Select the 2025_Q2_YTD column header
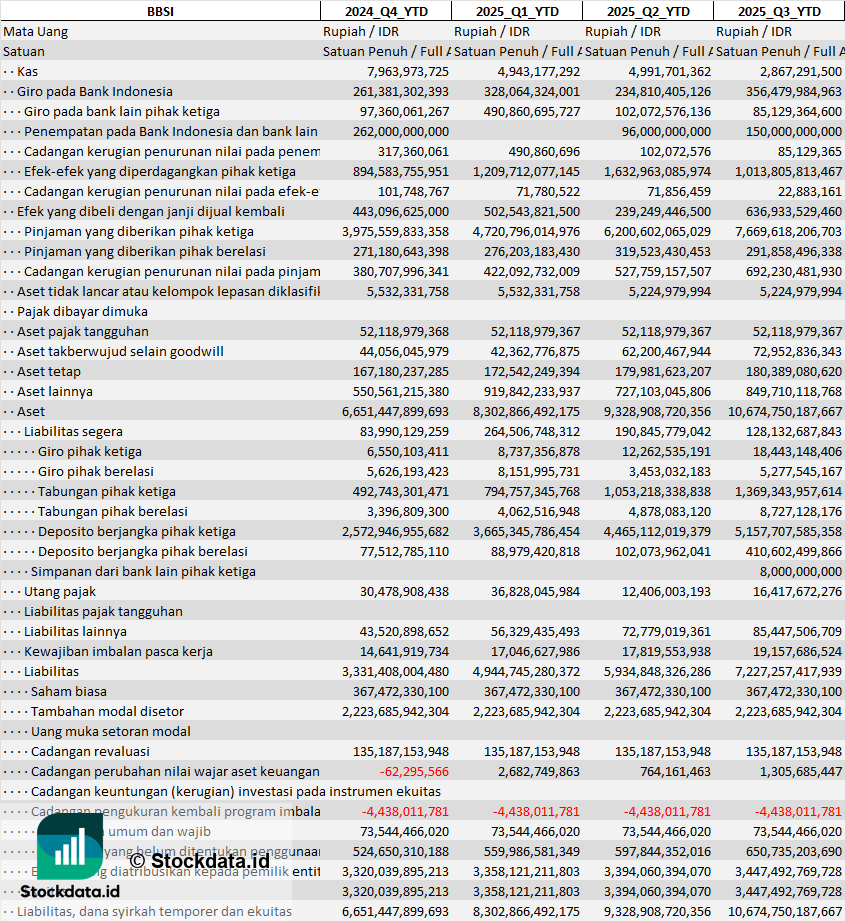This screenshot has height=921, width=845. [648, 11]
